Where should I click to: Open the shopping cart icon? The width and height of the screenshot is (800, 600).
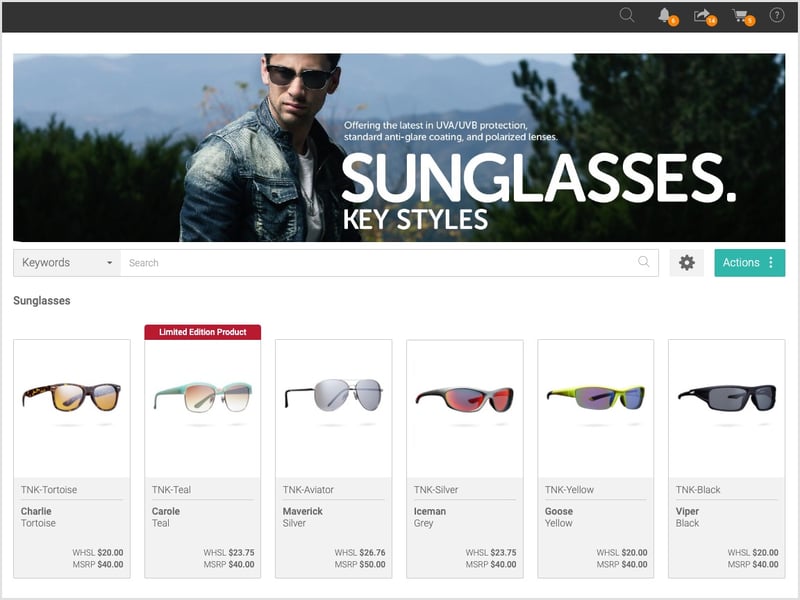tap(739, 15)
